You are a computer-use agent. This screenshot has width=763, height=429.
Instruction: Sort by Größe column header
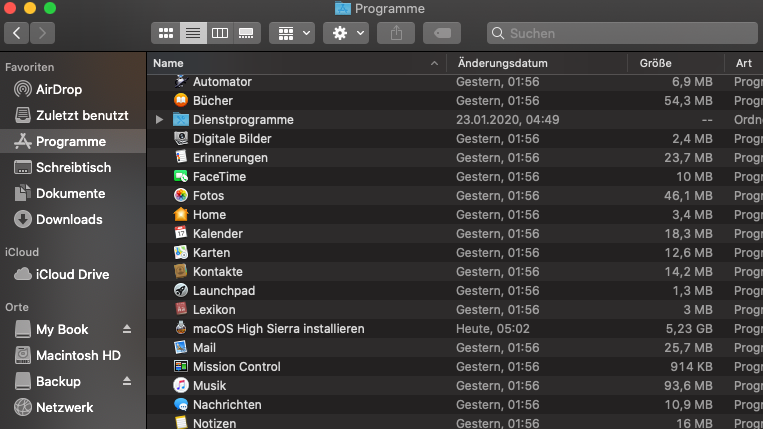pyautogui.click(x=656, y=63)
